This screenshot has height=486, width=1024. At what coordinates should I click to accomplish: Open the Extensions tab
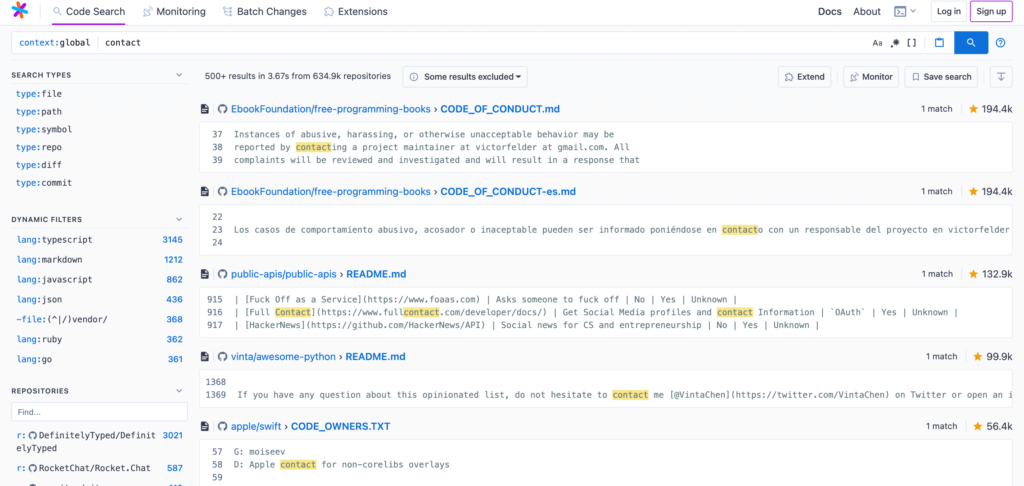coord(356,12)
